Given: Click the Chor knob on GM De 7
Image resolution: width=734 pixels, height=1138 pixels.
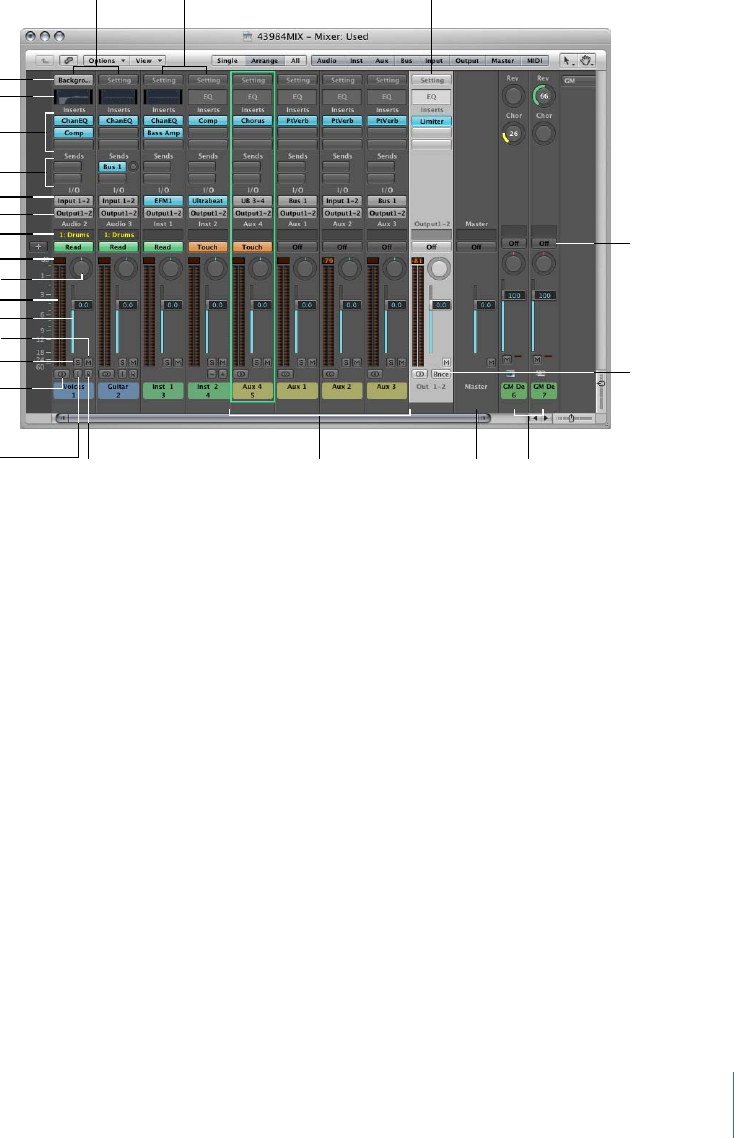Looking at the screenshot, I should tap(544, 134).
